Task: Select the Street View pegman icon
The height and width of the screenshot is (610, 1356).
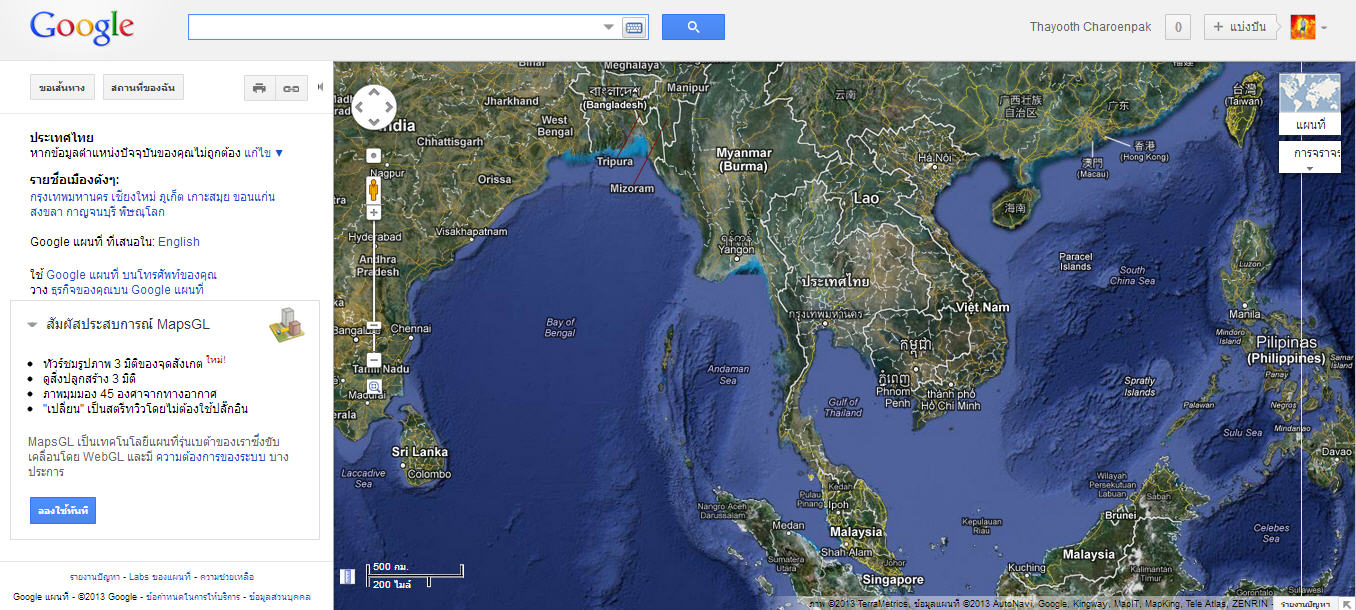Action: [374, 188]
